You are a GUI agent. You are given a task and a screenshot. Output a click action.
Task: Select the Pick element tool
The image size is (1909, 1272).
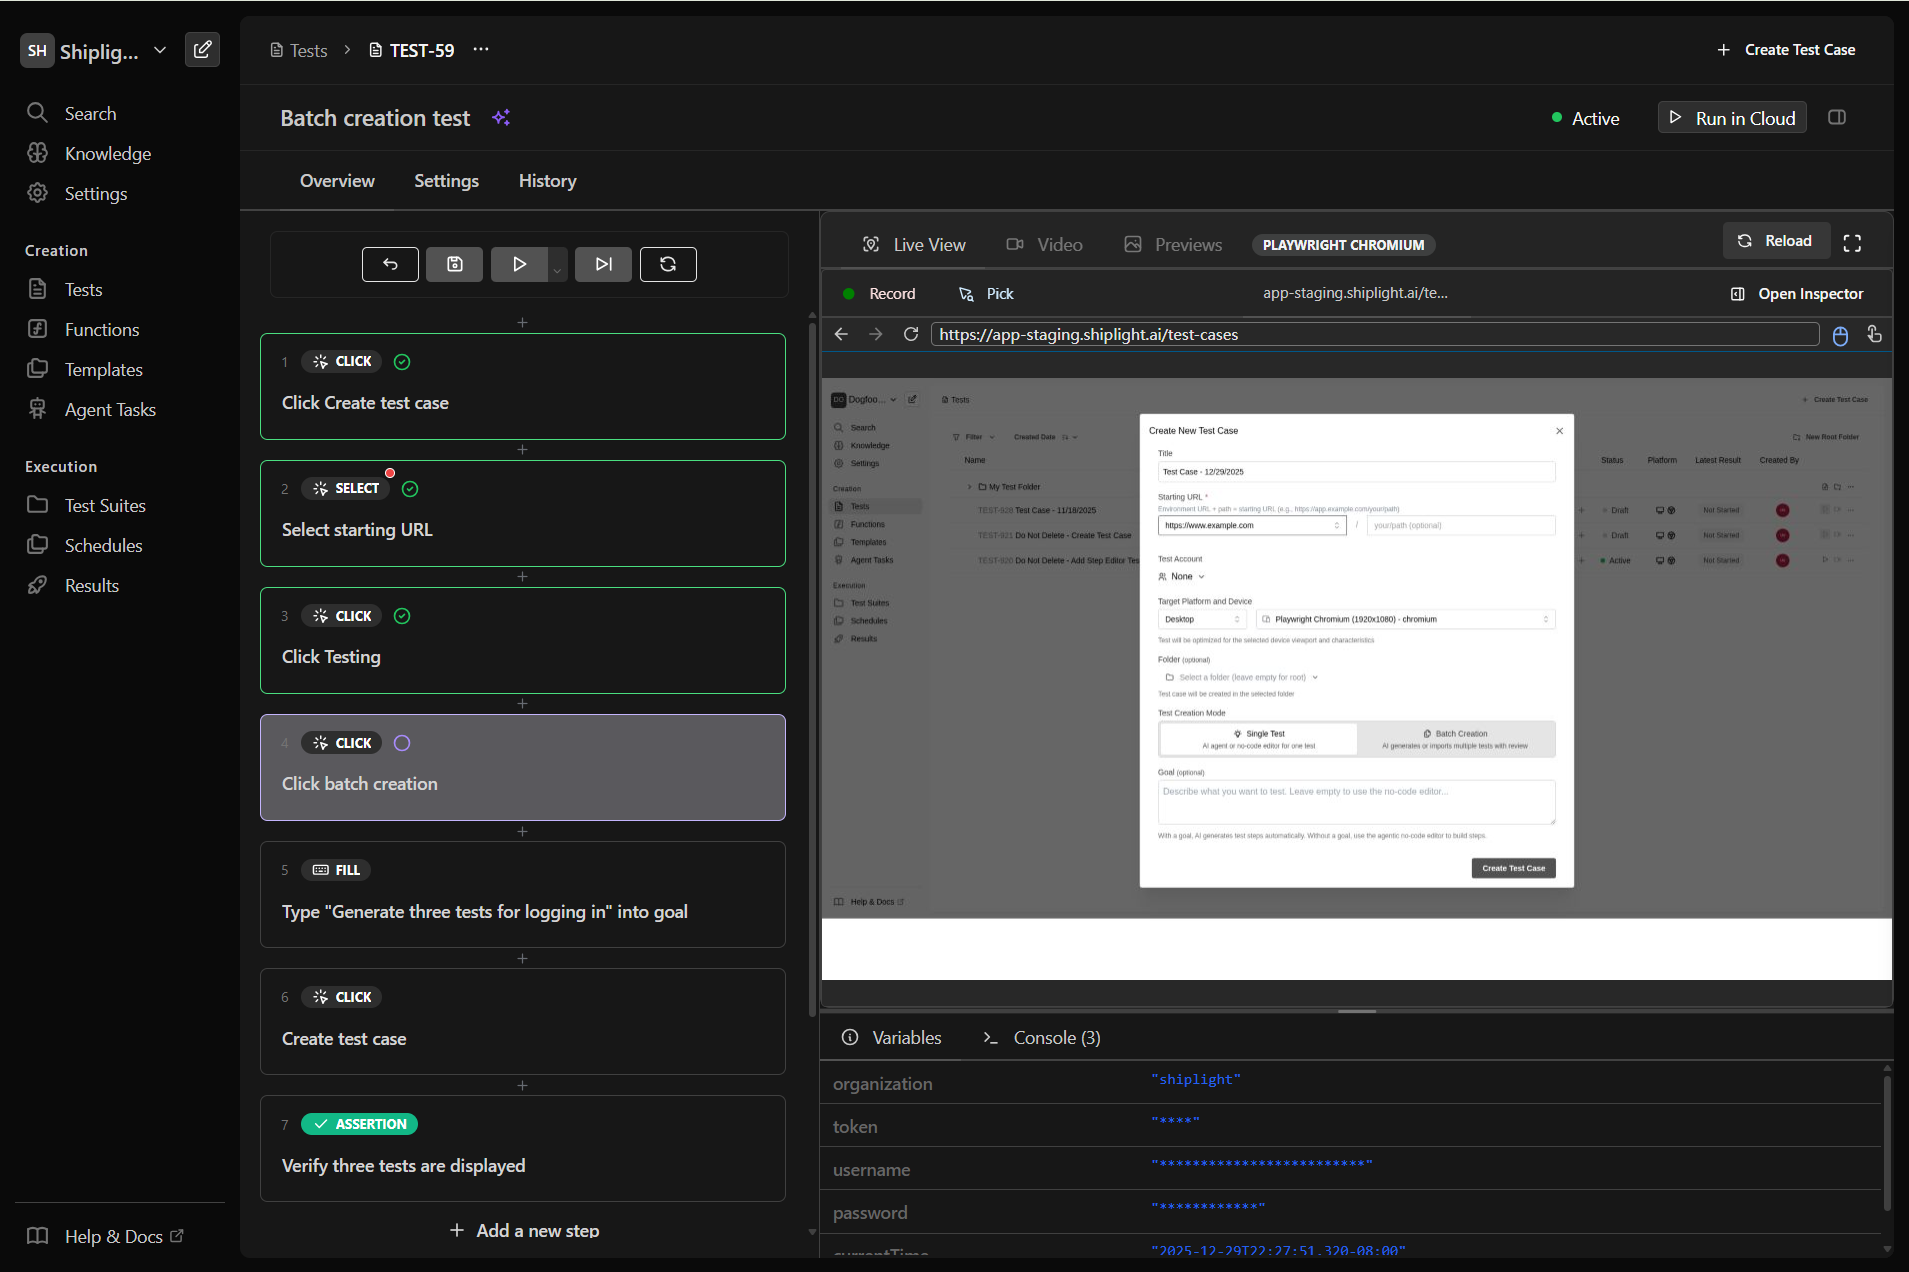(x=985, y=293)
